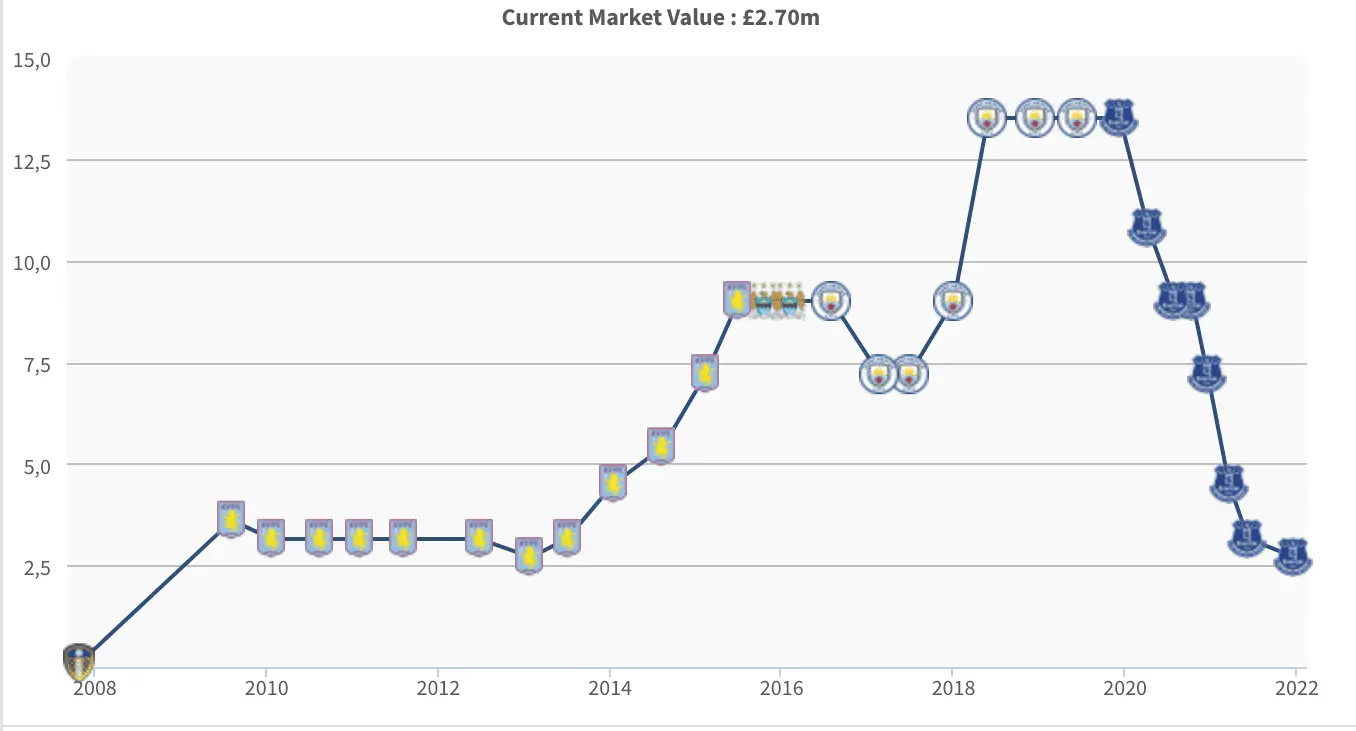Select the Aston Villa crest at 2014
The image size is (1356, 731).
click(613, 482)
